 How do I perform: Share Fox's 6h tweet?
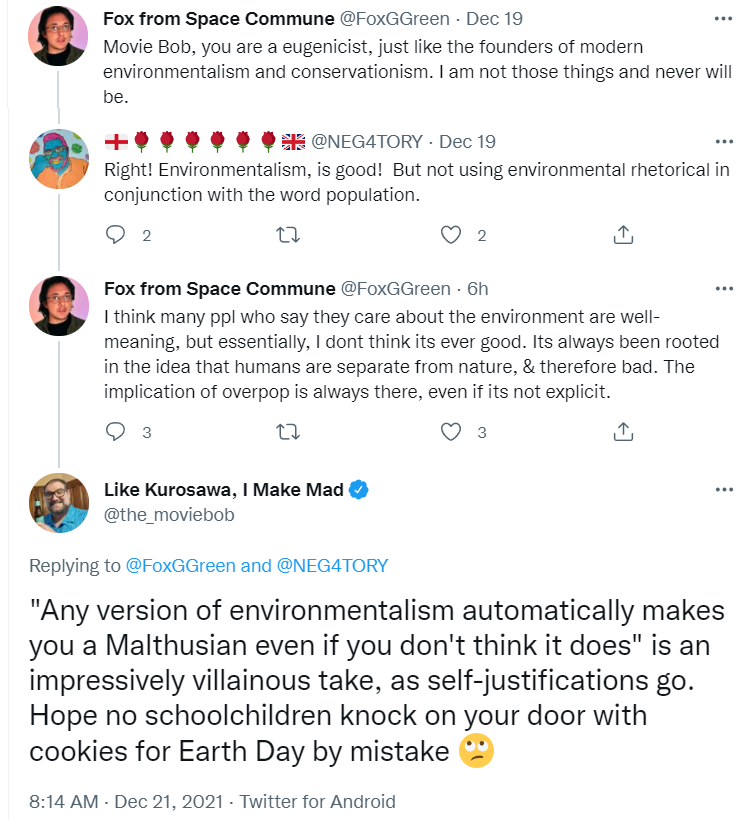click(x=623, y=432)
